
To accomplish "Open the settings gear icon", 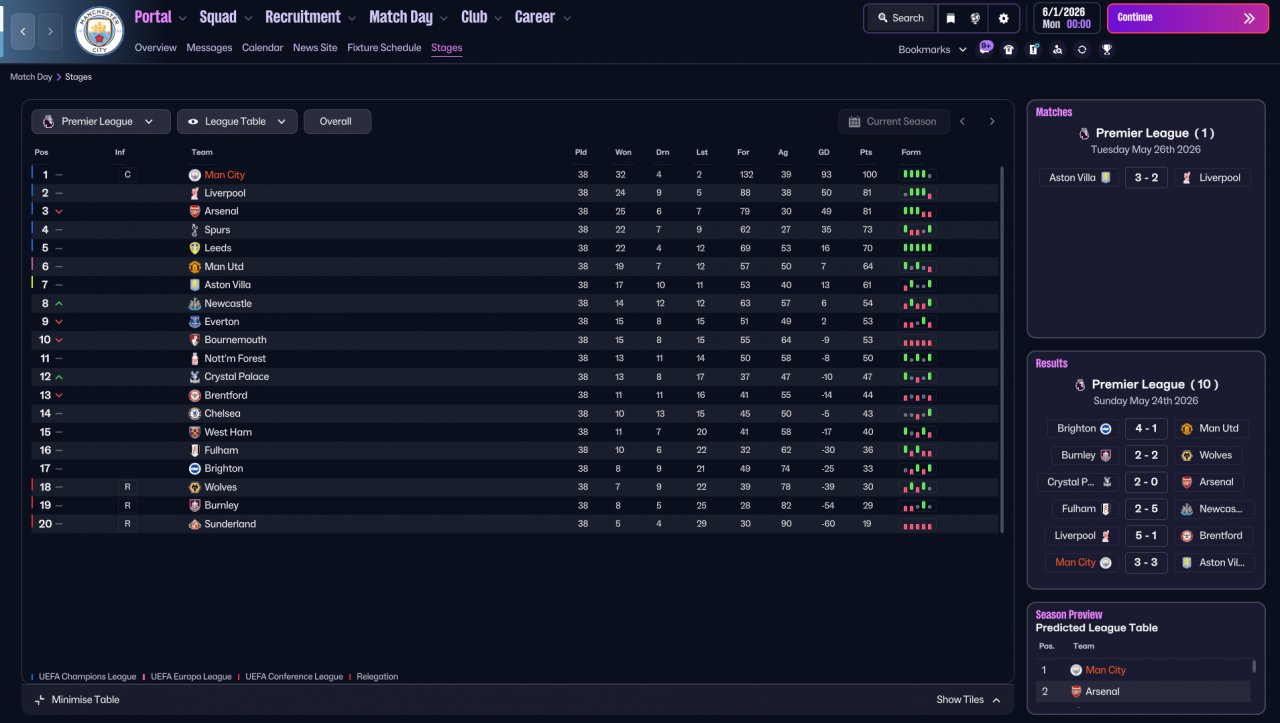I will pos(1003,18).
